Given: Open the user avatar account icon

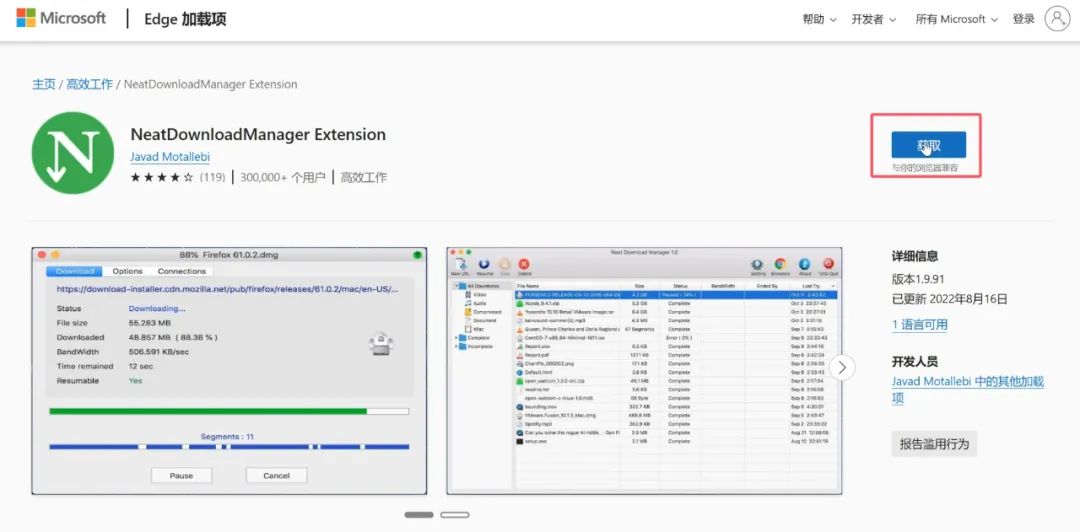Looking at the screenshot, I should coord(1057,19).
